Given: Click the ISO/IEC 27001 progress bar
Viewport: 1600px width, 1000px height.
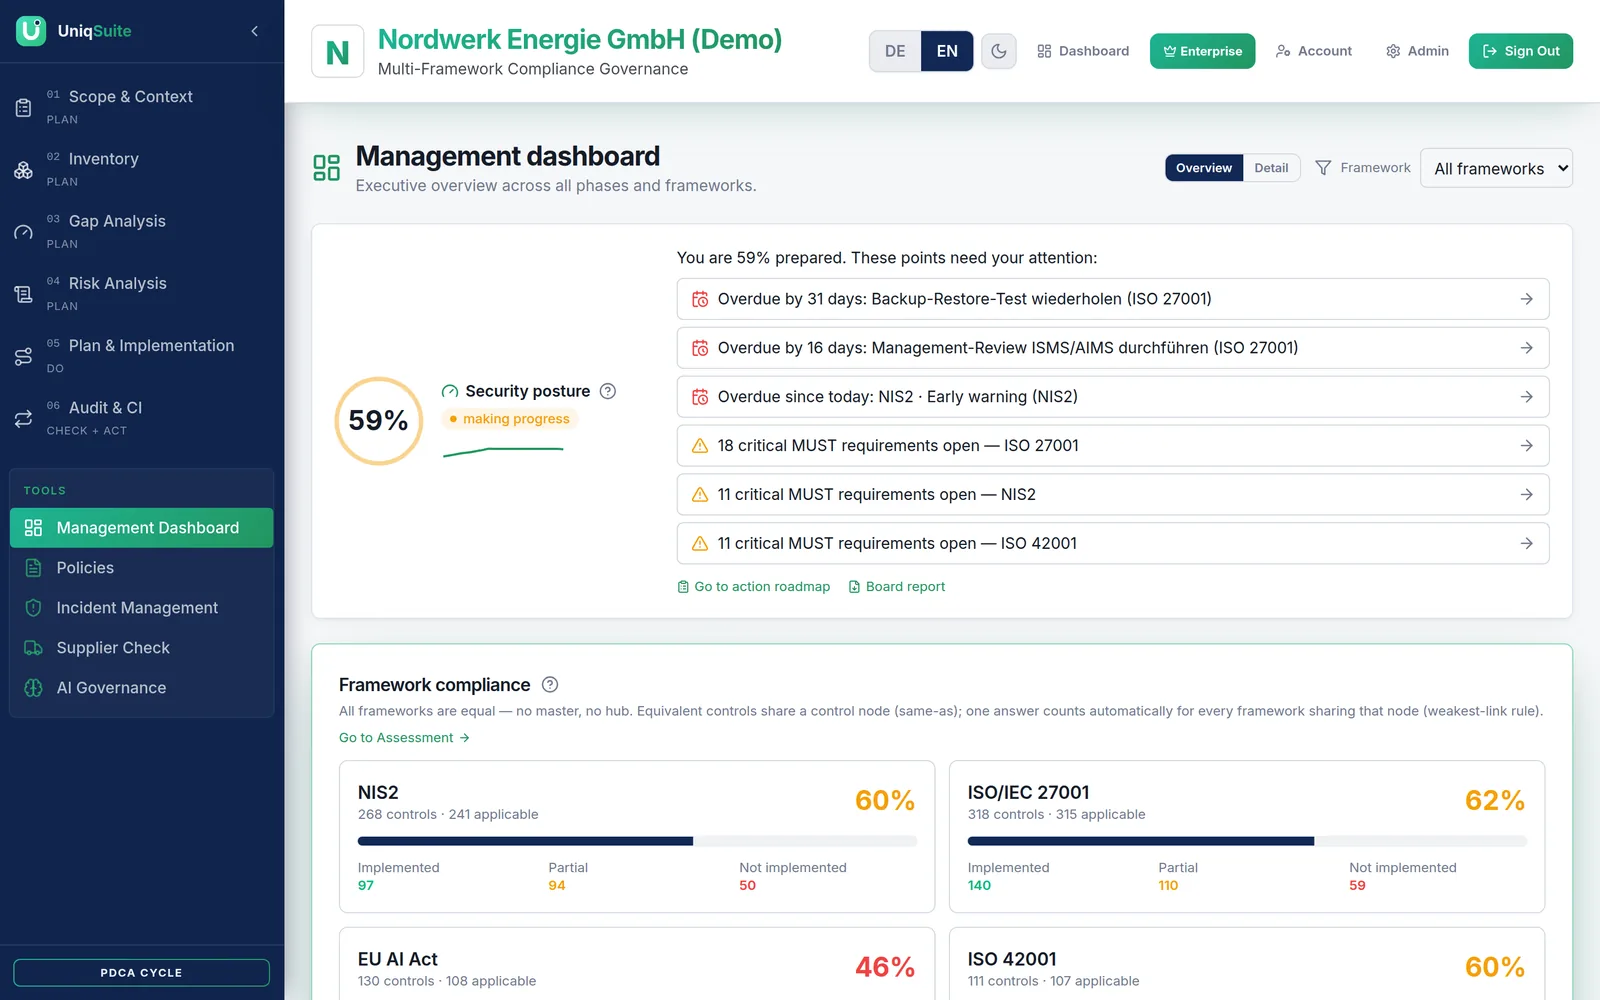Looking at the screenshot, I should pos(1247,842).
